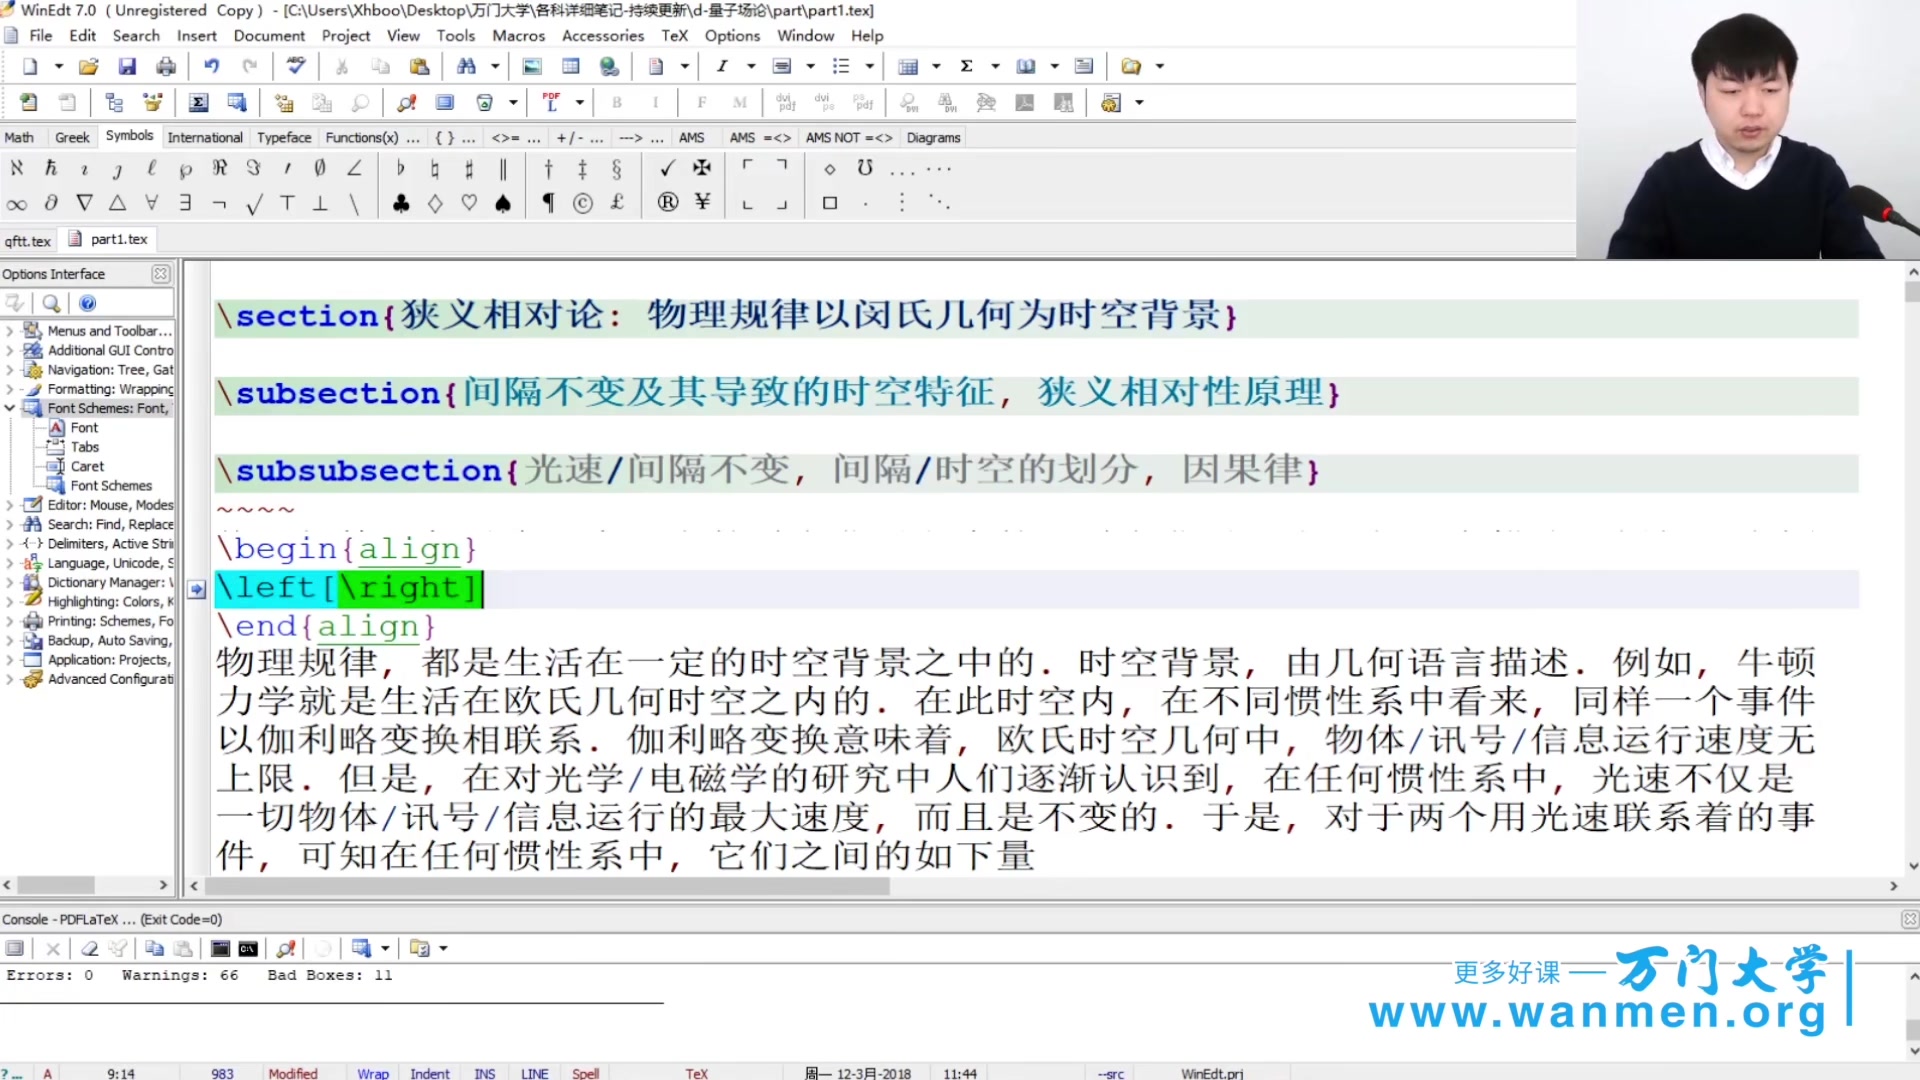Click the spell check ABC icon
The width and height of the screenshot is (1920, 1080).
tap(295, 67)
